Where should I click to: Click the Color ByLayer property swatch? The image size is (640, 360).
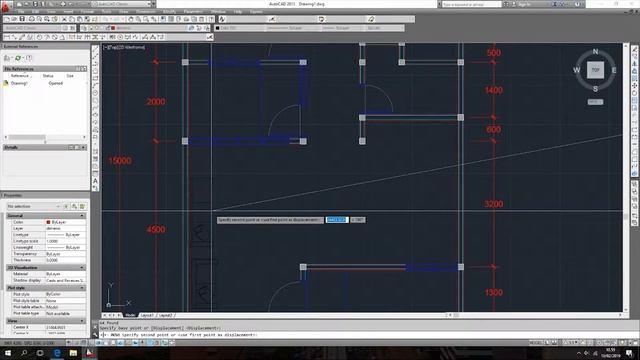(x=48, y=222)
